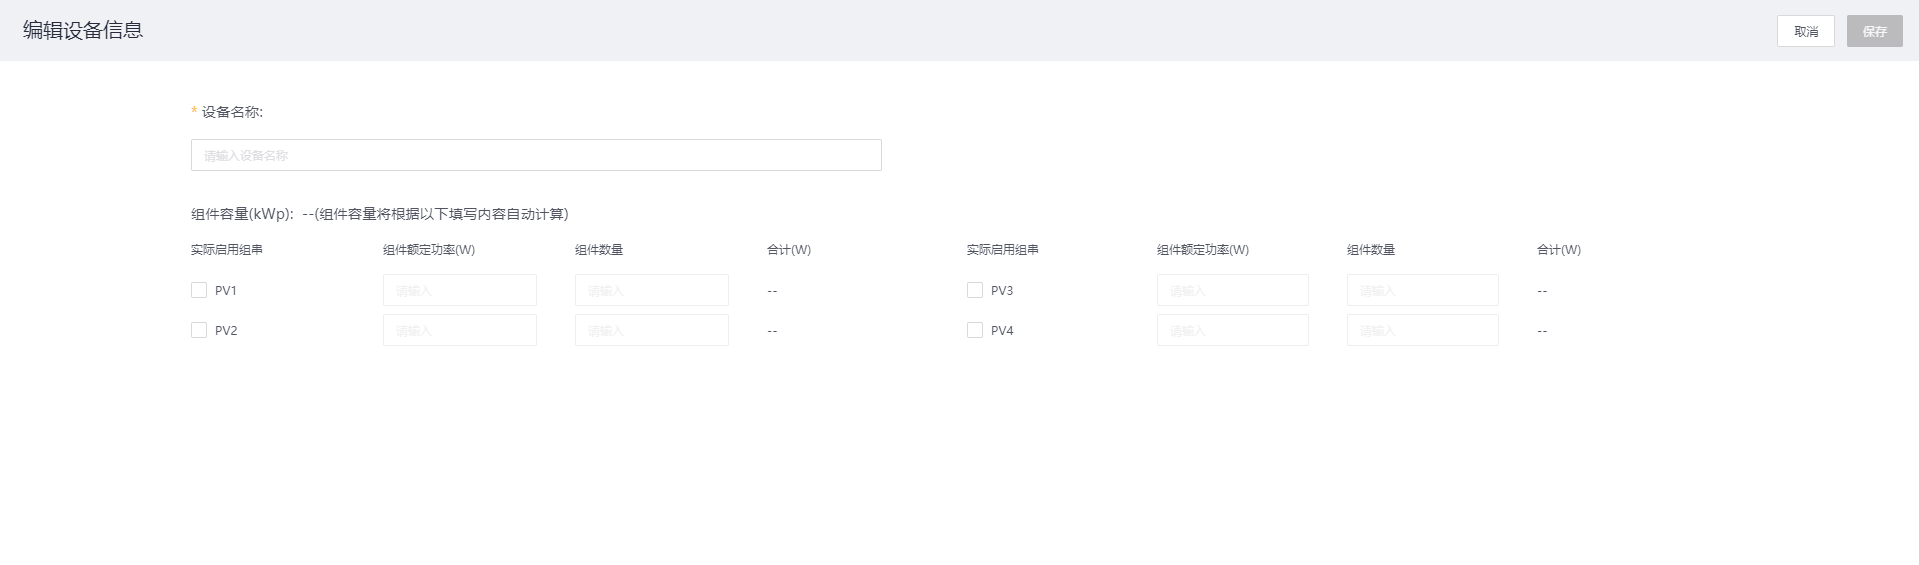1919x565 pixels.
Task: Check the PV3 string checkbox
Action: coord(975,290)
